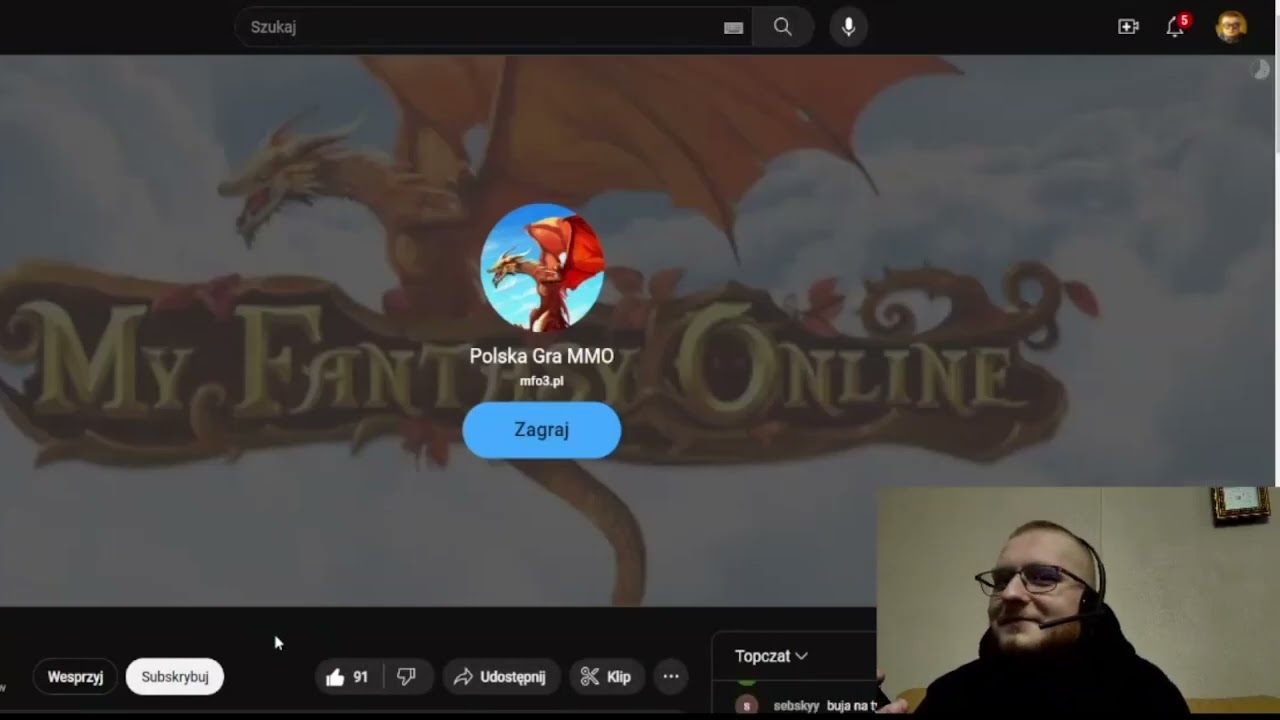Click the Subskrybuj button
This screenshot has height=720, width=1280.
[175, 677]
